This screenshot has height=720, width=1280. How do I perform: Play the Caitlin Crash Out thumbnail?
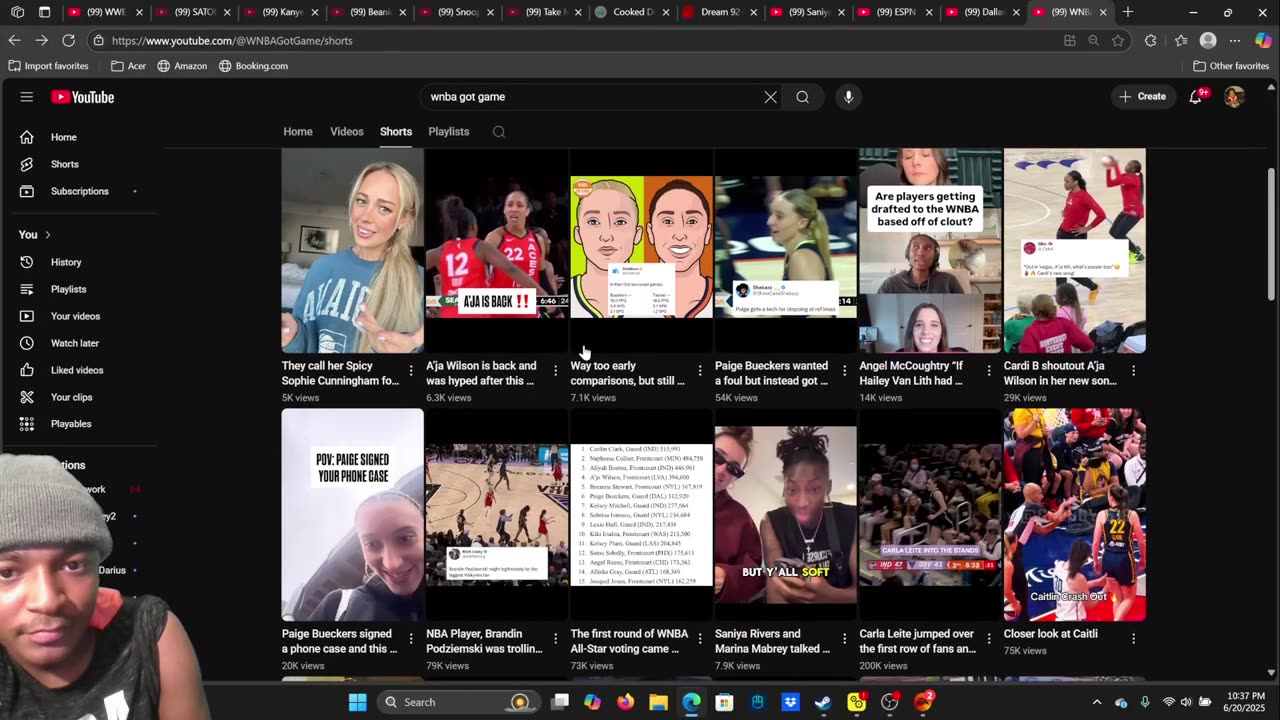(x=1075, y=515)
